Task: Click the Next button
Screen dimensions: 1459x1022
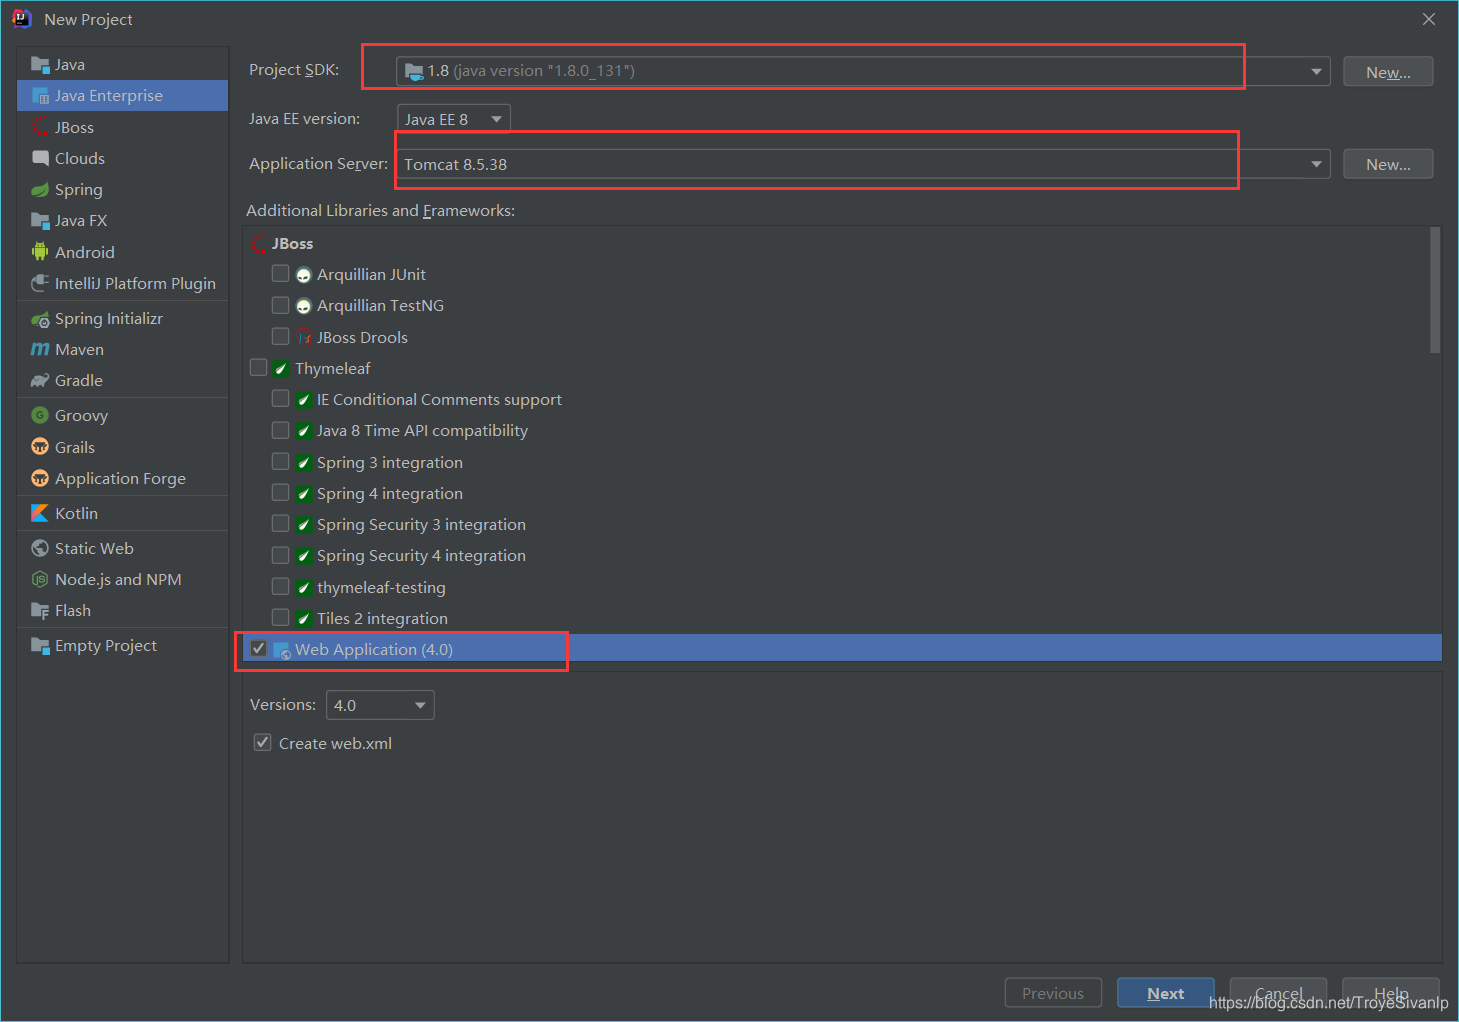Action: coord(1165,993)
